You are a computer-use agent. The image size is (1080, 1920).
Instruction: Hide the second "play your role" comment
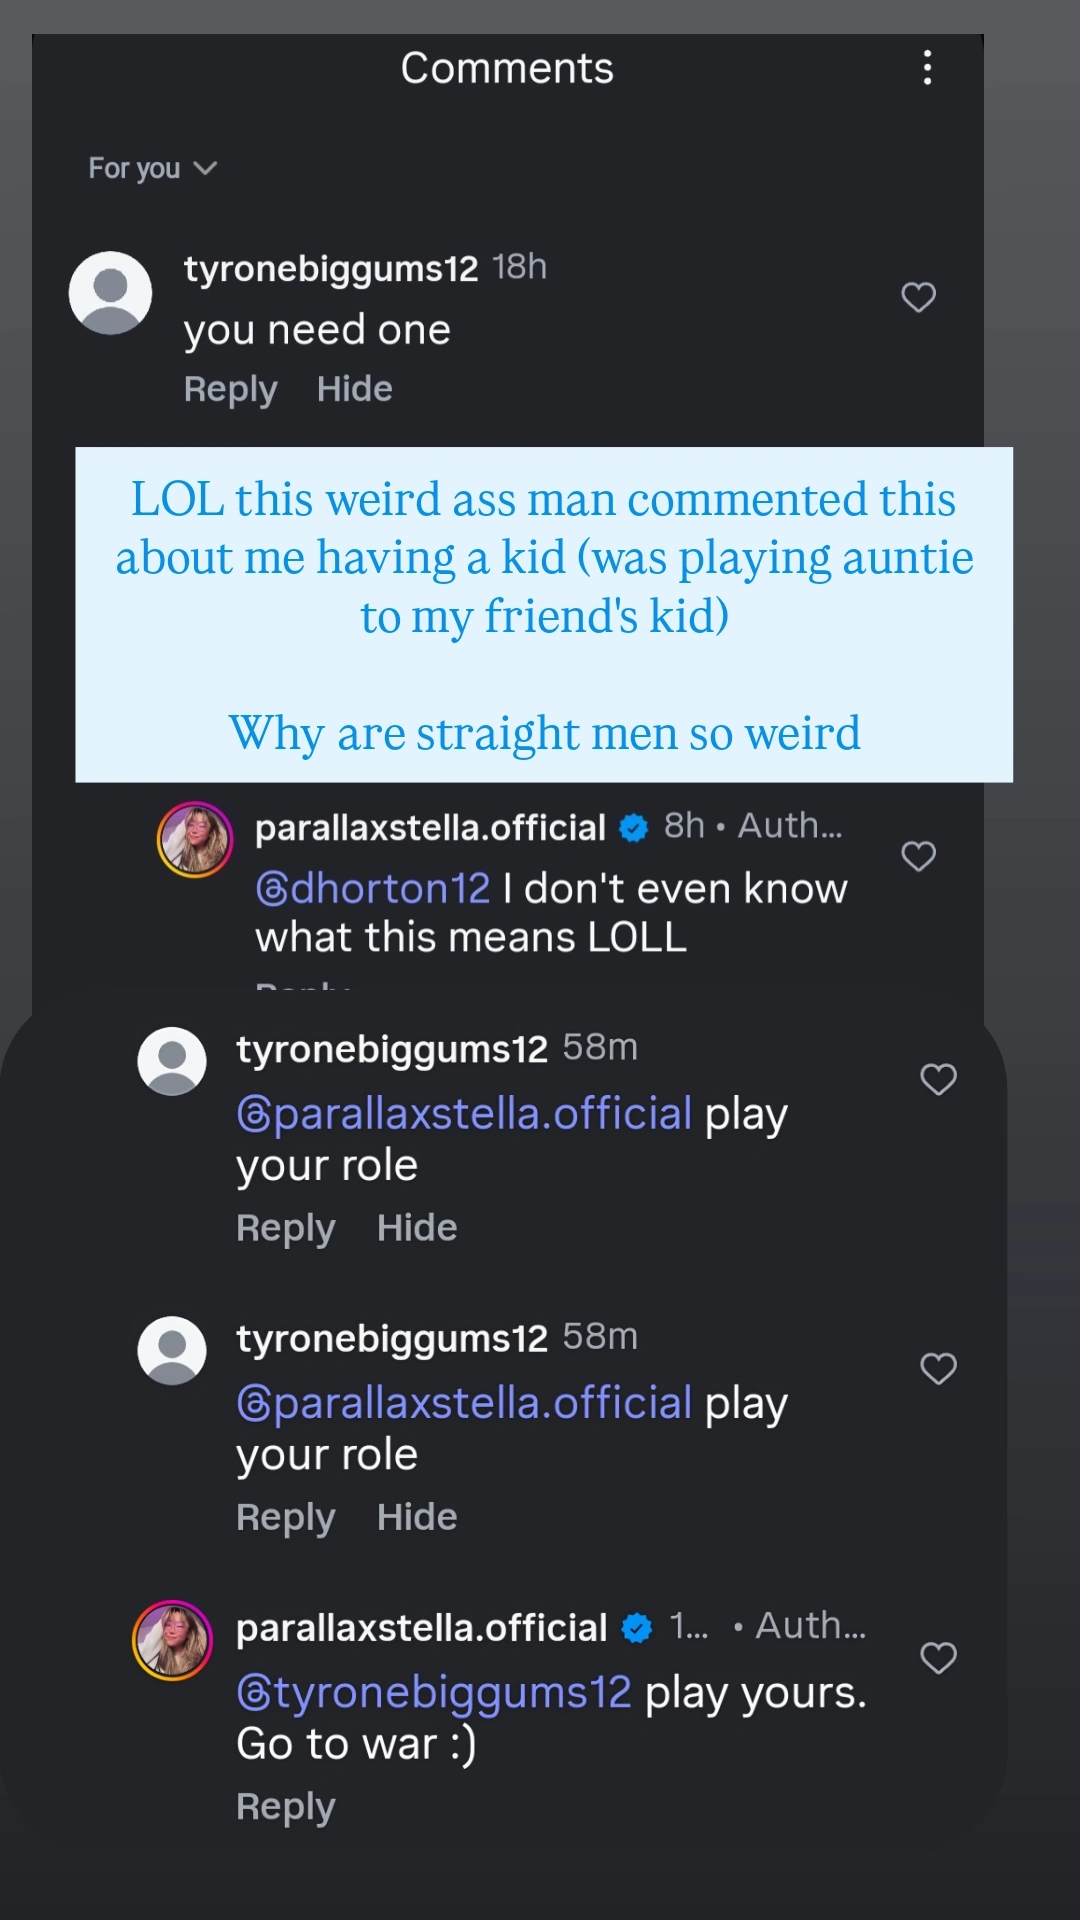[417, 1517]
